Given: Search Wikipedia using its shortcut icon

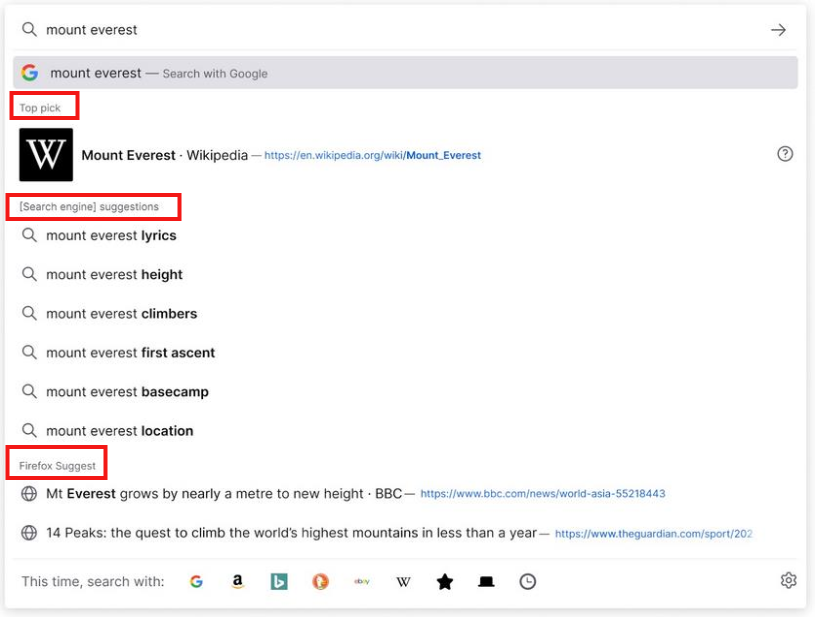Looking at the screenshot, I should [x=403, y=581].
